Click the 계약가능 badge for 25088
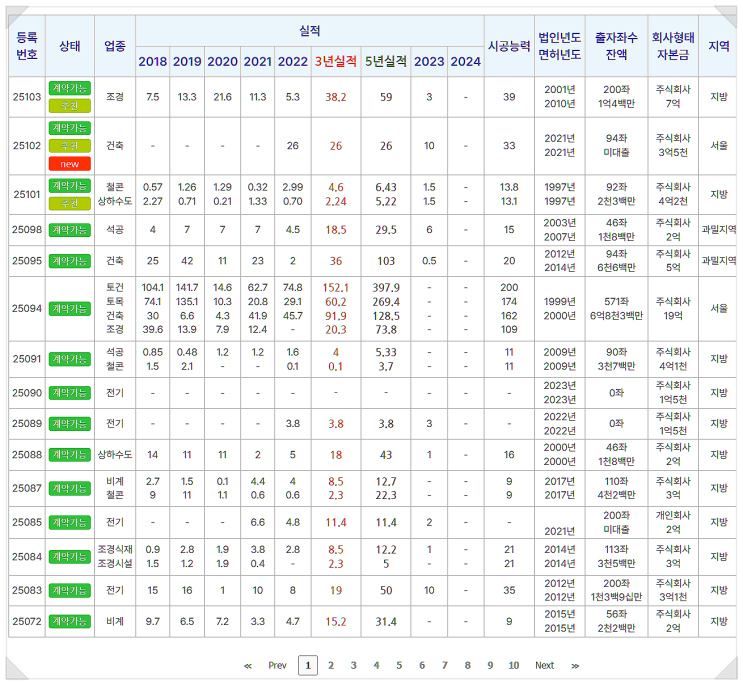743x685 pixels. [x=70, y=455]
